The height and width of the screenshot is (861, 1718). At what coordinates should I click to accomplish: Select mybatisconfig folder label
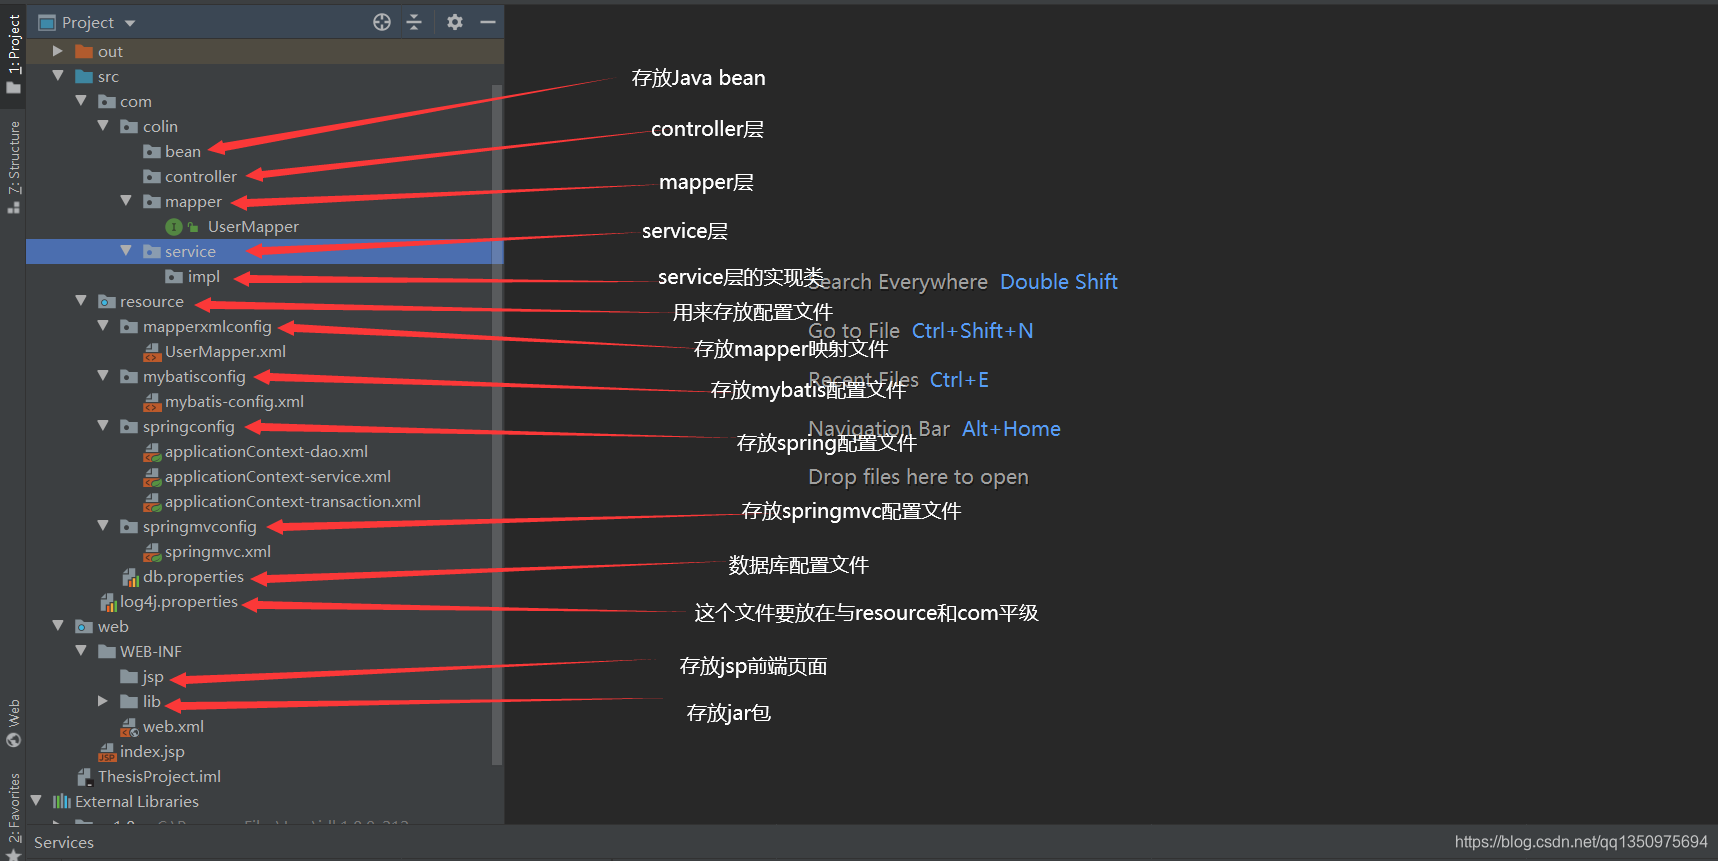coord(194,376)
